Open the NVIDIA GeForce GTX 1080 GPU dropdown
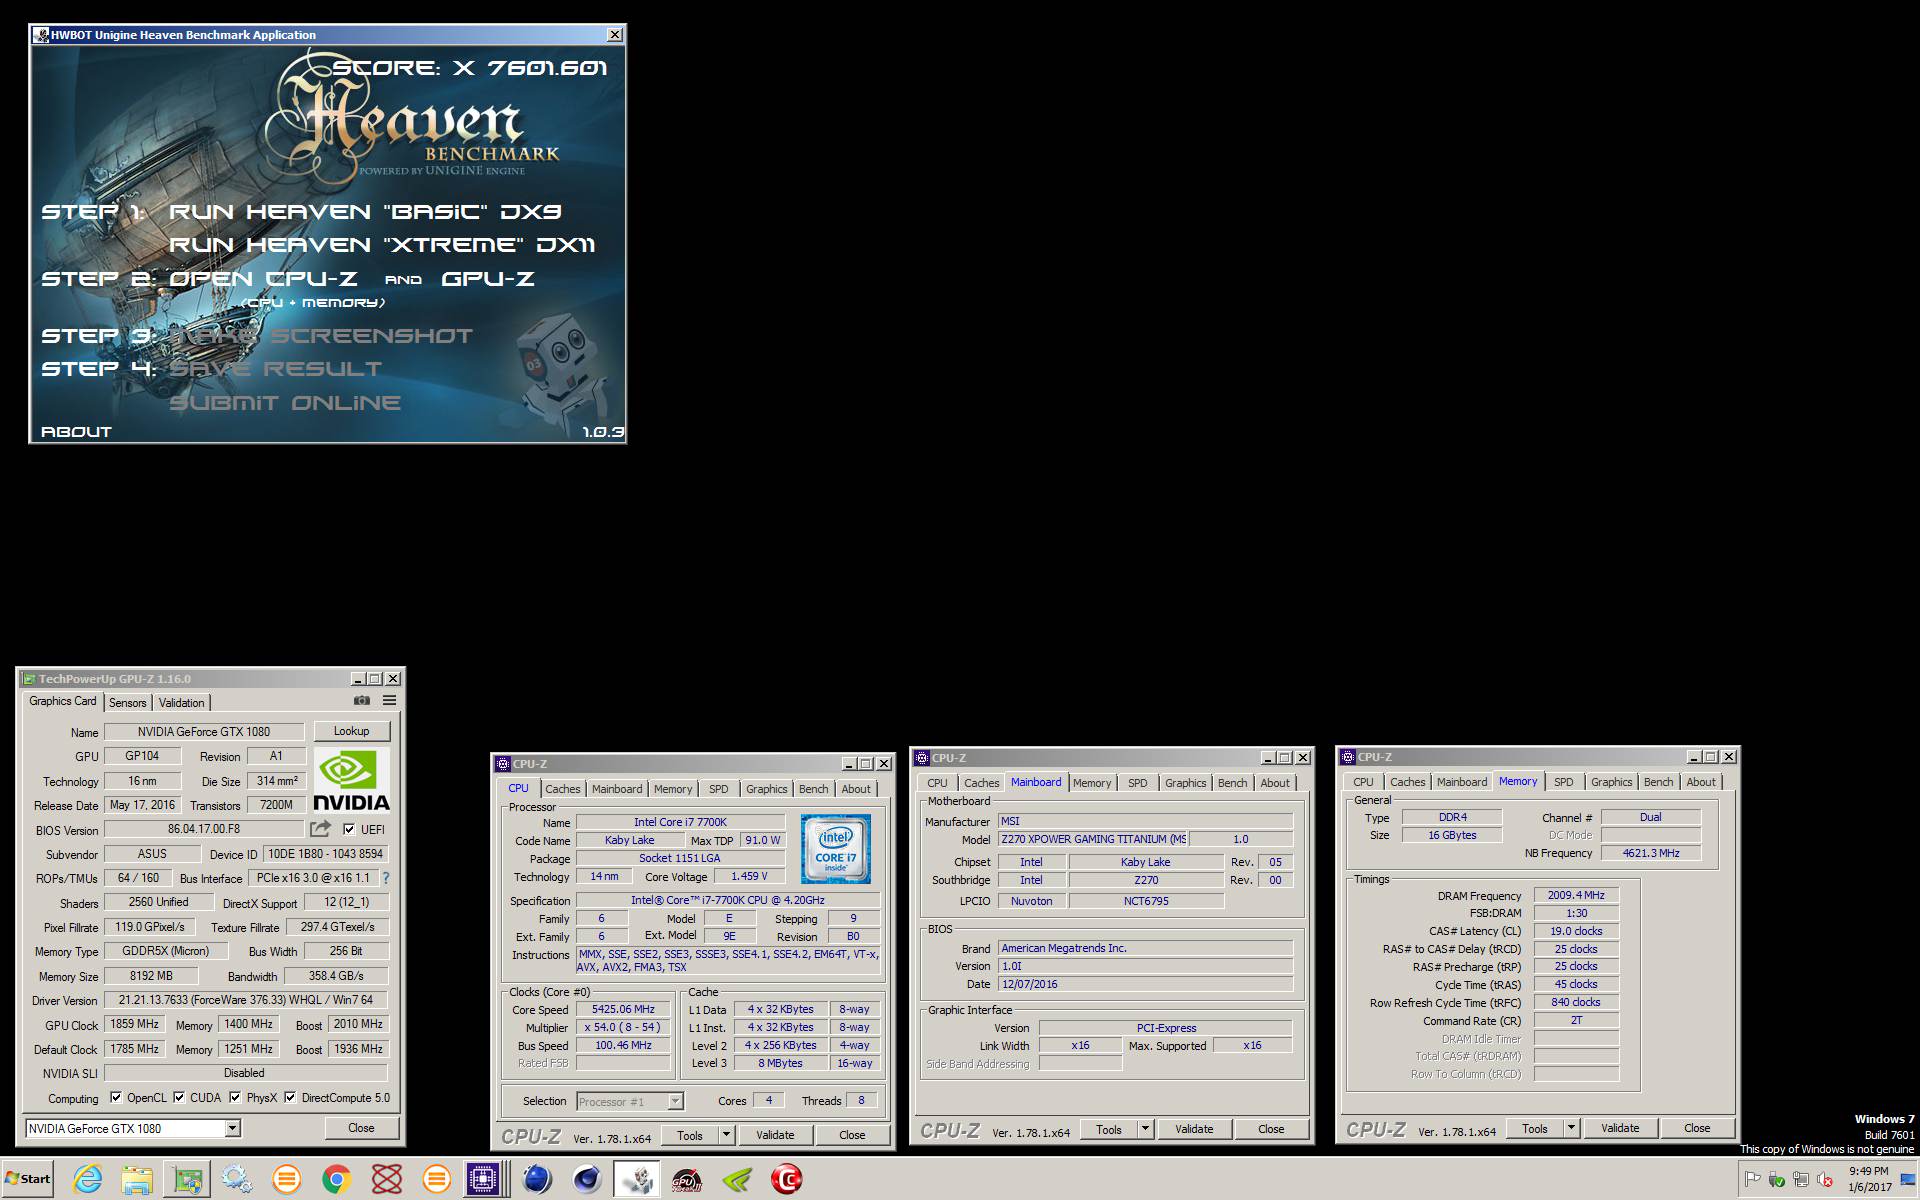Screen dimensions: 1920x1200 (x=232, y=1128)
